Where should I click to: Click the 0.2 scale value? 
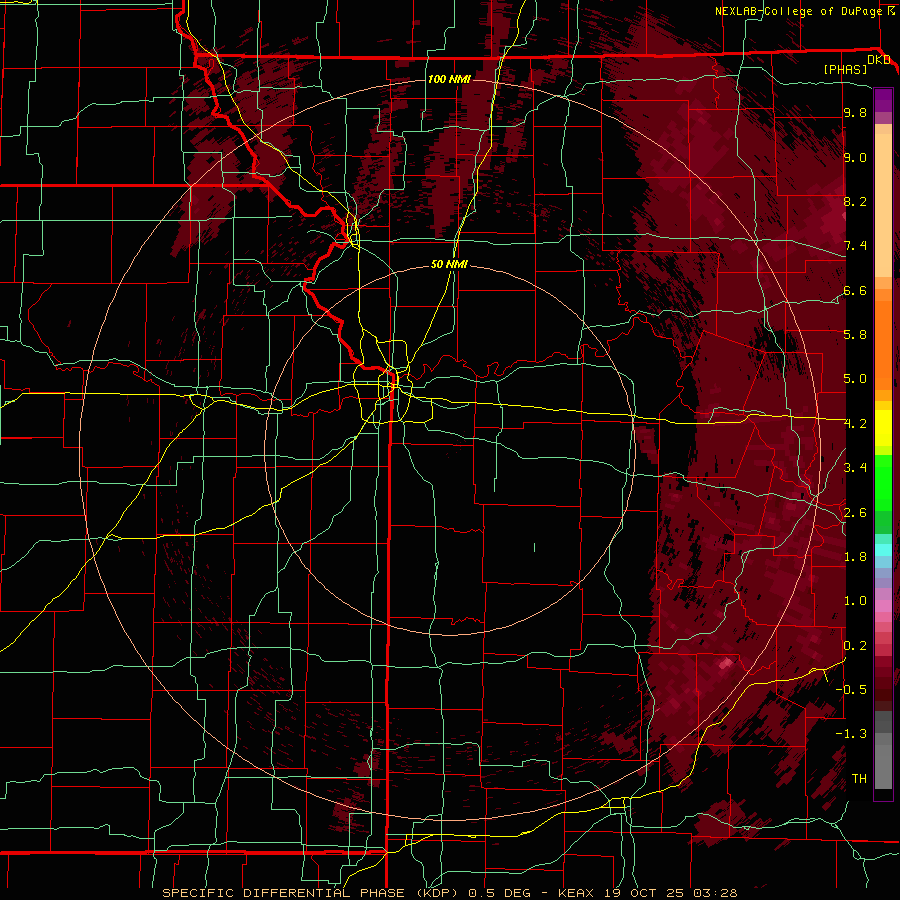pos(855,646)
